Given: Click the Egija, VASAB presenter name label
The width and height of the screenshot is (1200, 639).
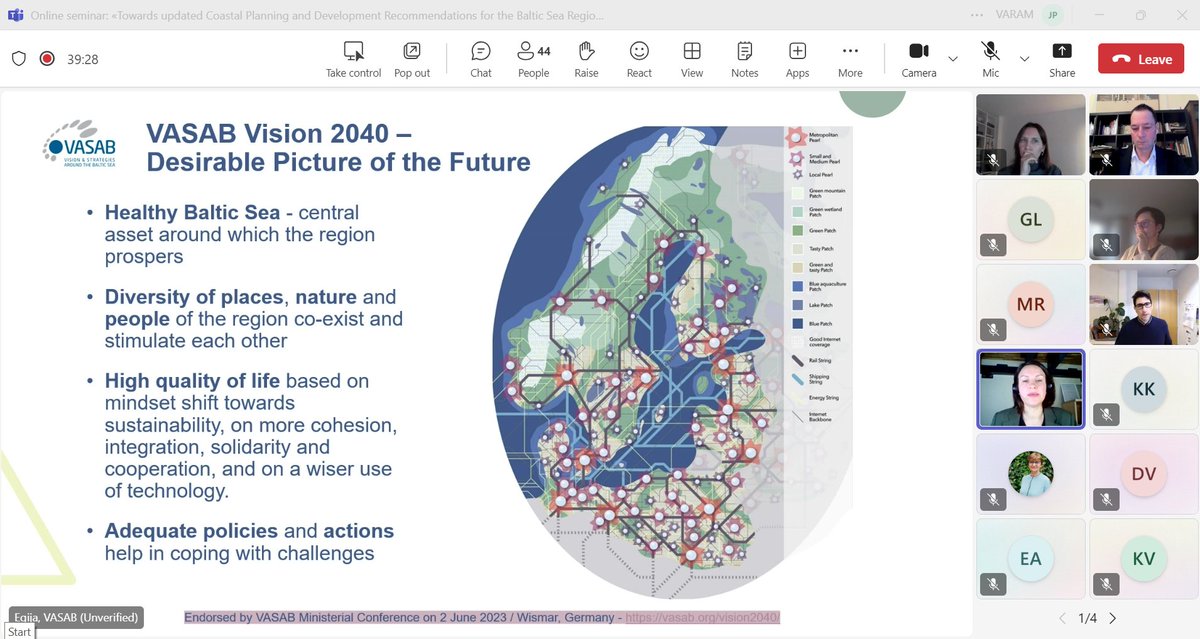Looking at the screenshot, I should point(76,617).
